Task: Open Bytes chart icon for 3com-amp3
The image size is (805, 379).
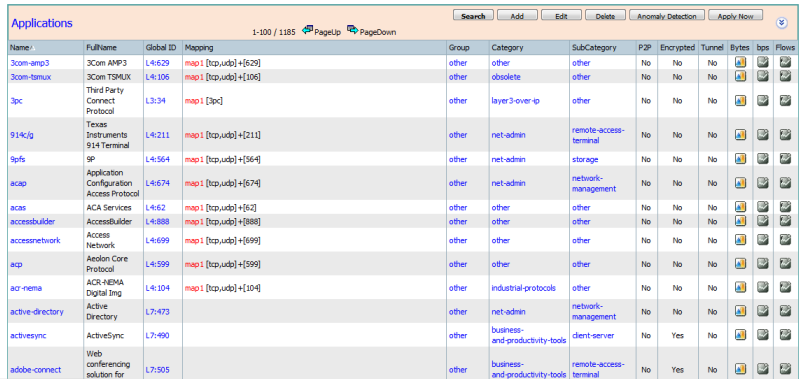Action: coord(740,63)
